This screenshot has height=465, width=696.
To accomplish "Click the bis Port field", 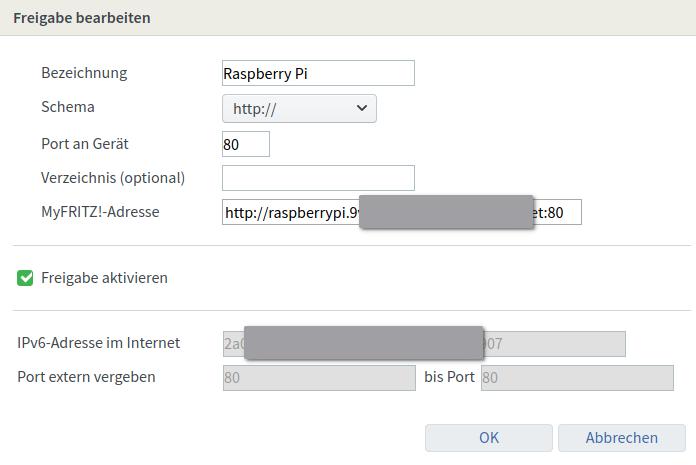I will coord(577,378).
